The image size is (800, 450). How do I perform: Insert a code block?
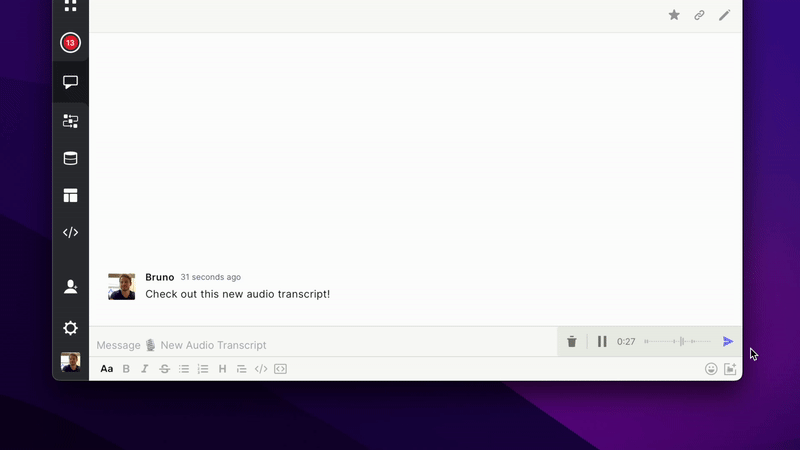point(281,369)
